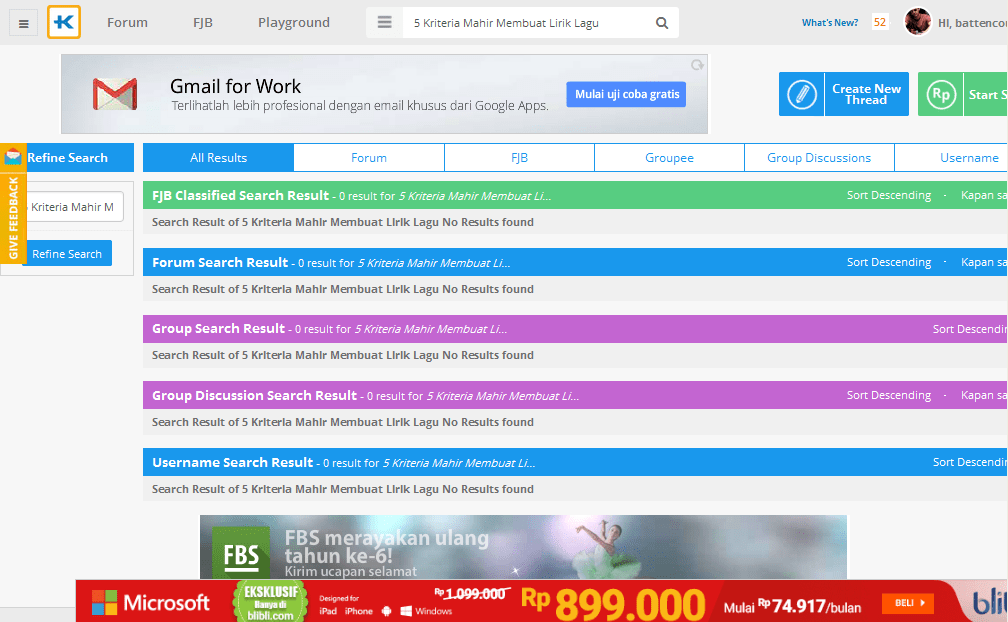Go to FJB in top navigation
Viewport: 1008px width, 622px height.
202,22
